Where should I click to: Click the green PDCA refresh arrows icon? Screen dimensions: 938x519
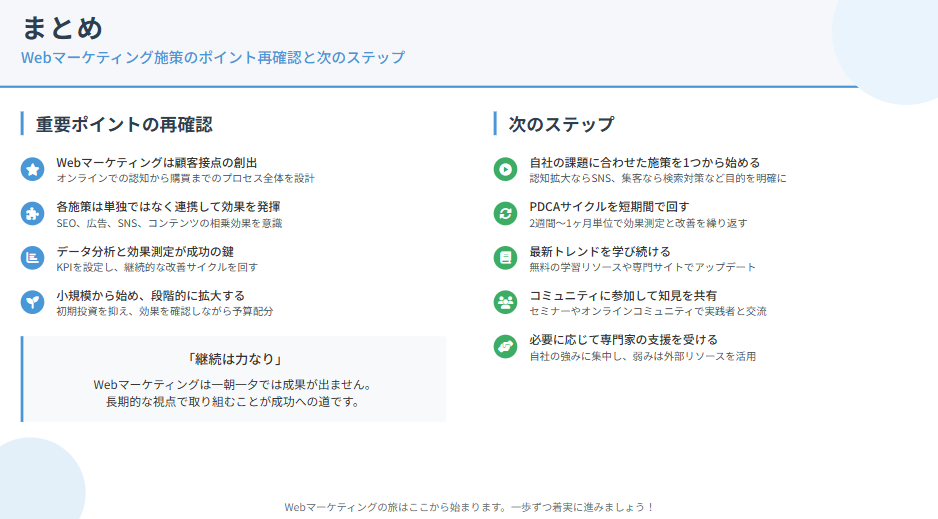506,214
